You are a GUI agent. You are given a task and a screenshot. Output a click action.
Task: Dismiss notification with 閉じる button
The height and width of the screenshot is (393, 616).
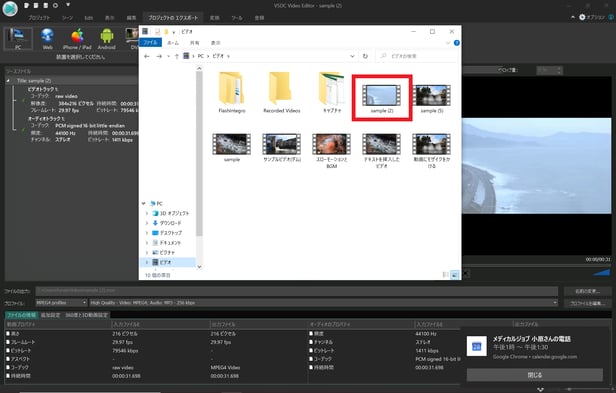(535, 375)
